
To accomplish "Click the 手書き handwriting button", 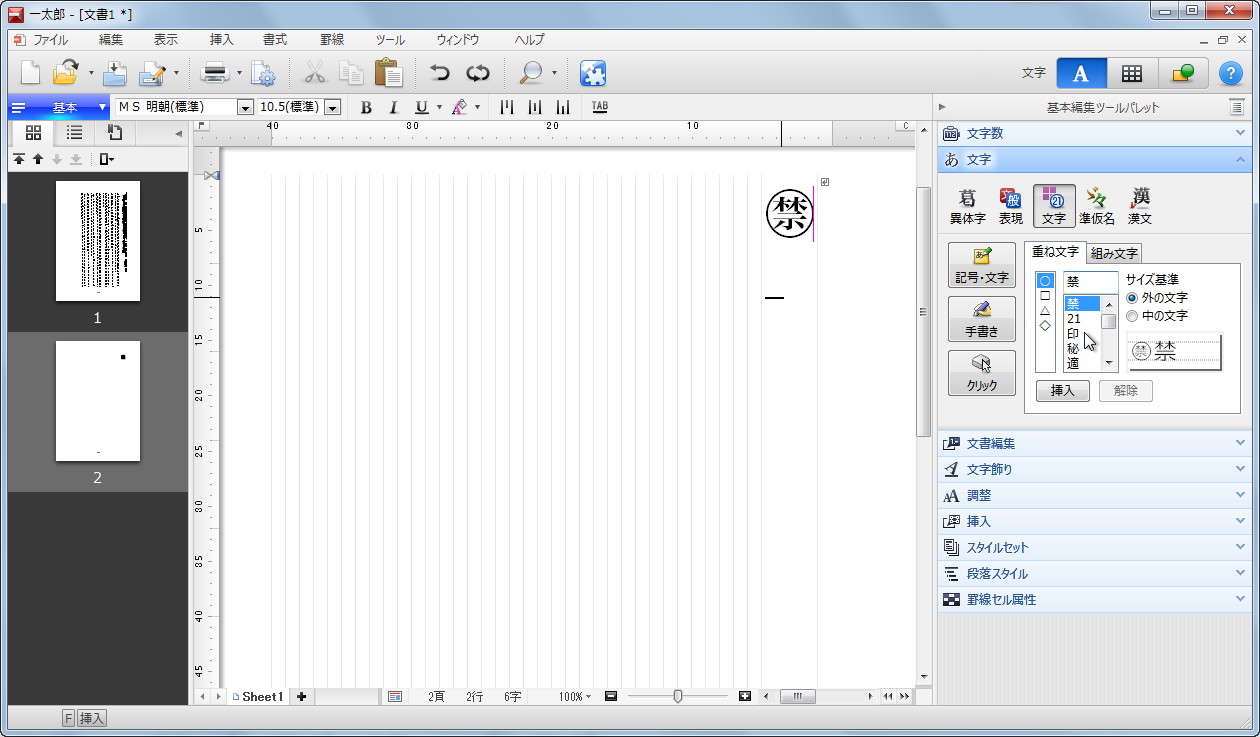I will coord(982,320).
